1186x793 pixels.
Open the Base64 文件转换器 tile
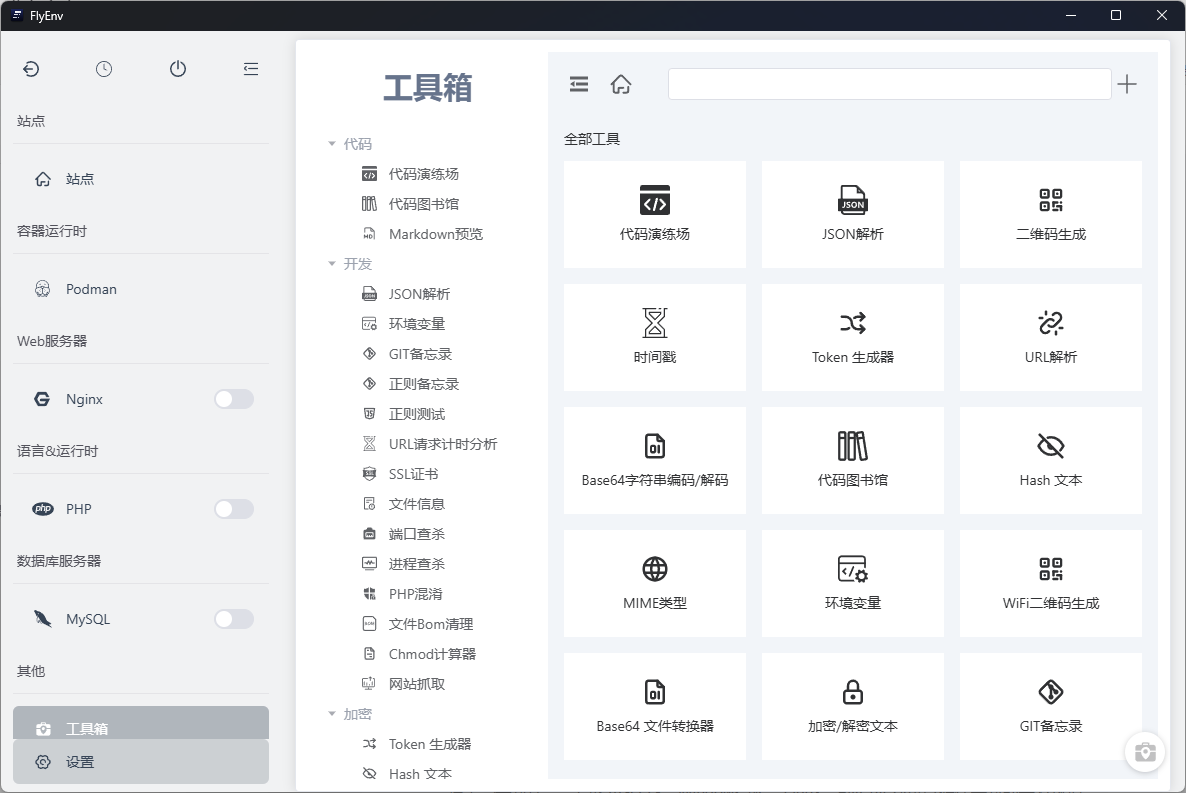pyautogui.click(x=654, y=706)
